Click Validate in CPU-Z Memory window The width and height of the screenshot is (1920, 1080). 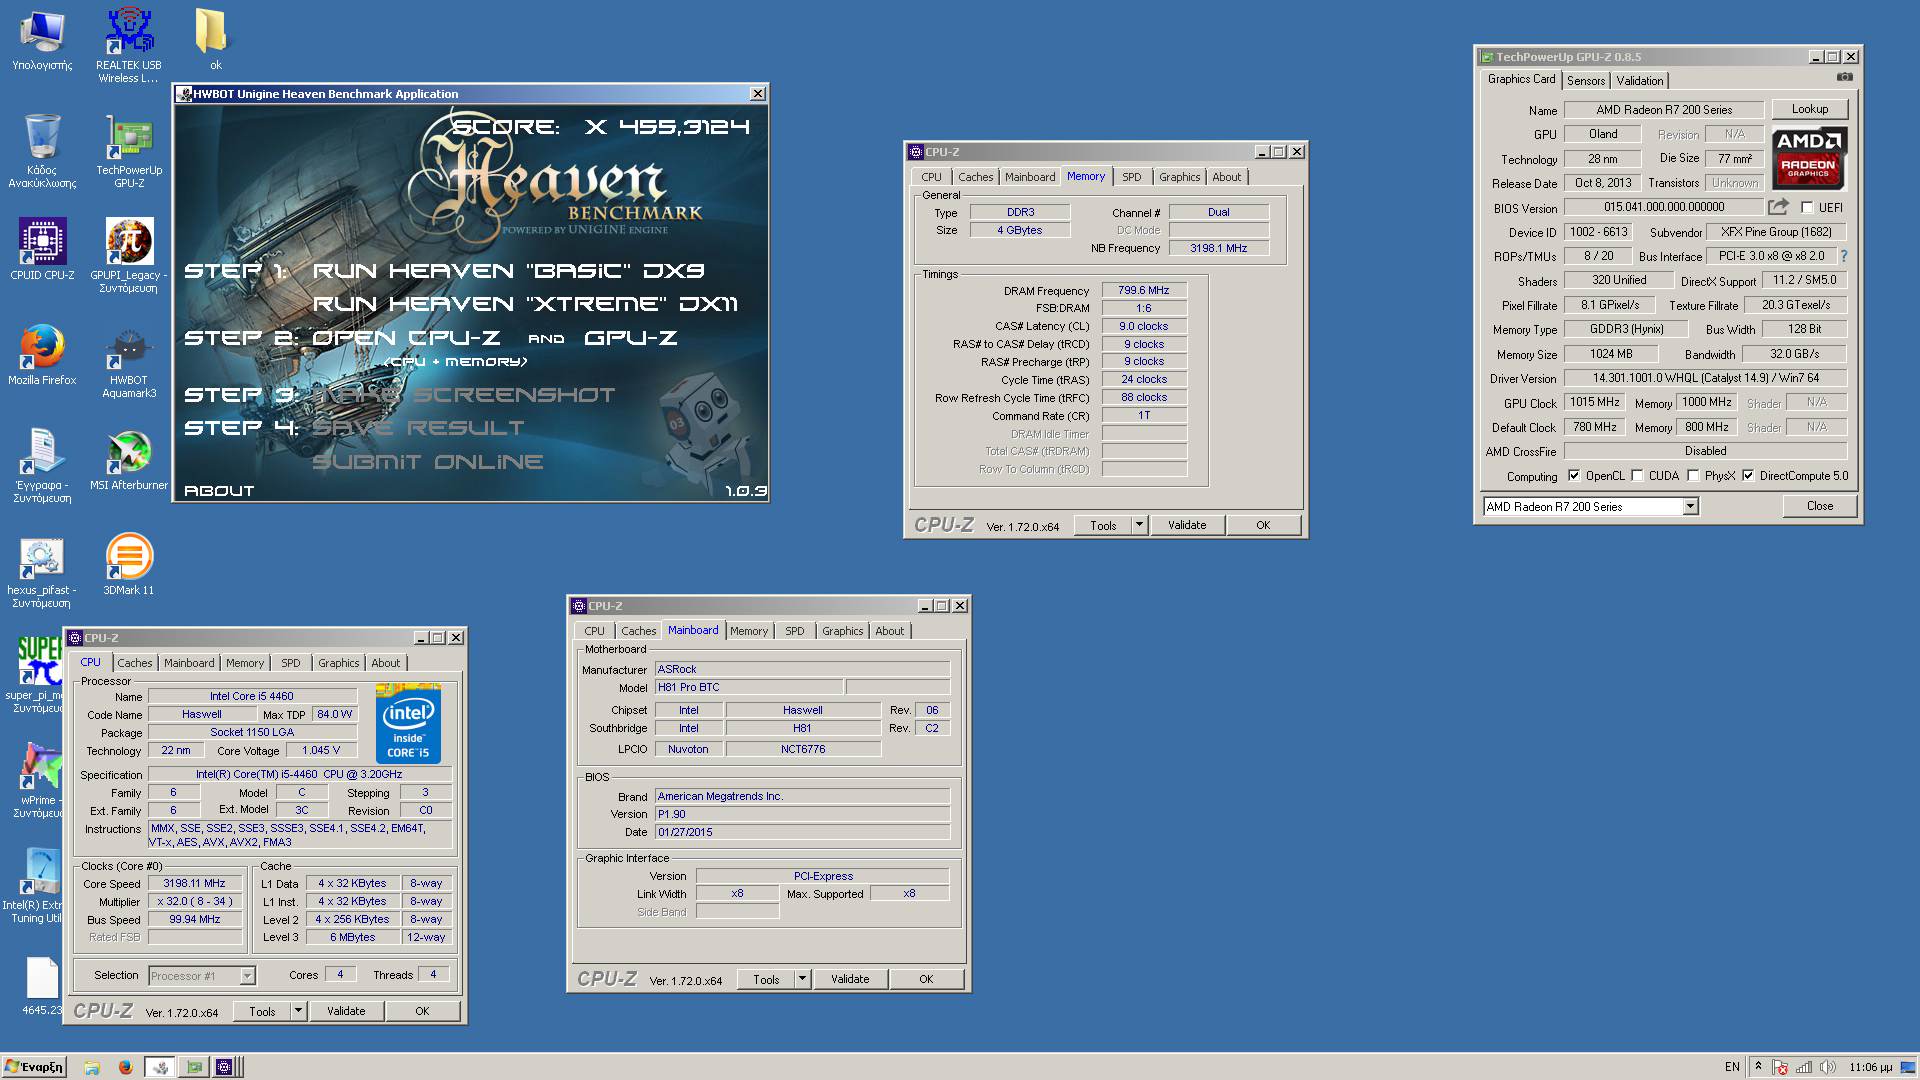(1187, 525)
